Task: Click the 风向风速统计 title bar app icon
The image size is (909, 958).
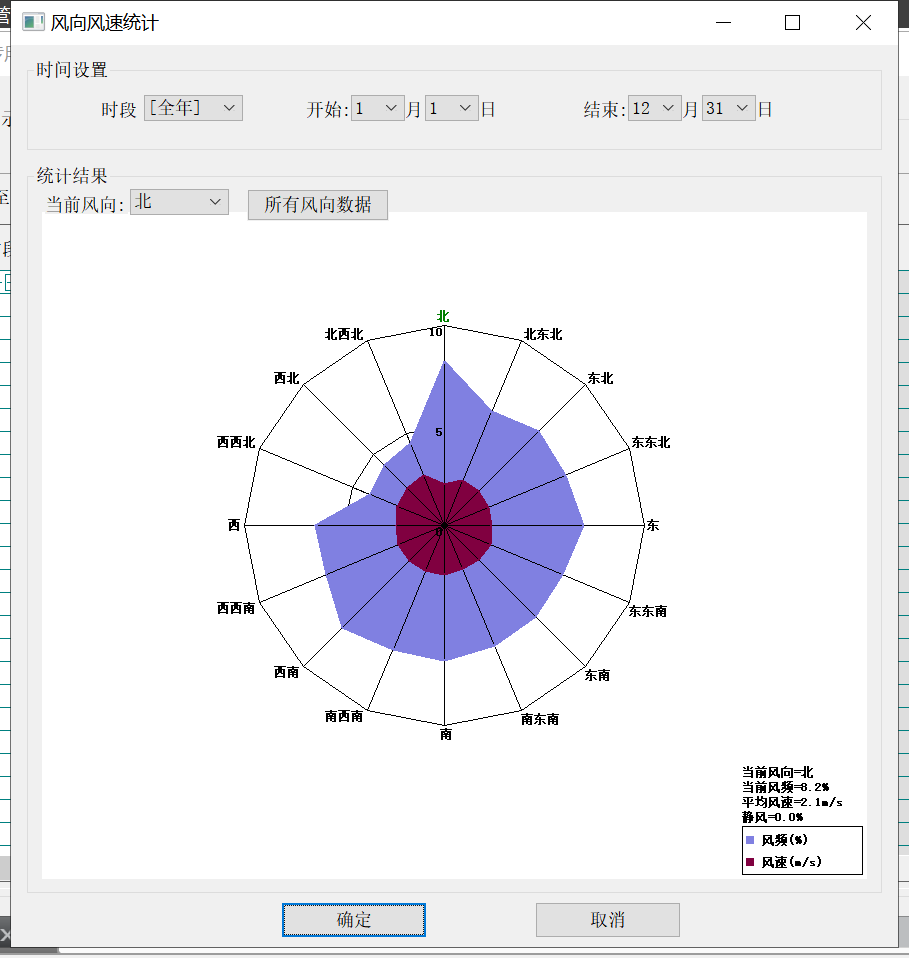Action: (x=33, y=22)
